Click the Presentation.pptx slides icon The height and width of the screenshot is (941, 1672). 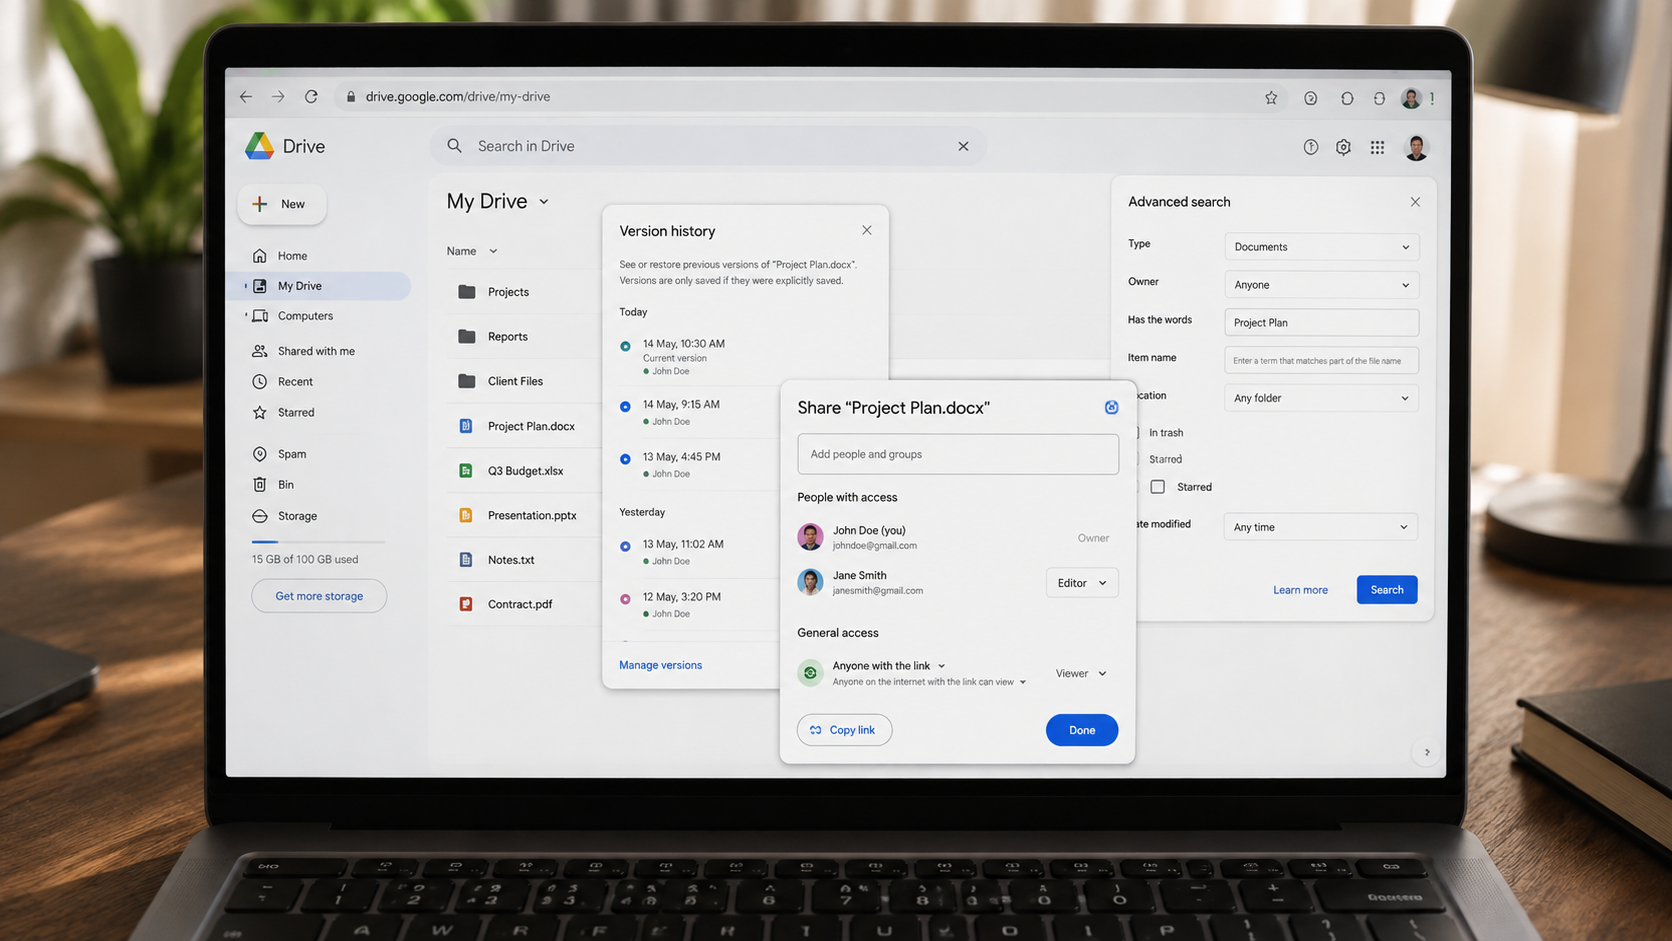[466, 516]
